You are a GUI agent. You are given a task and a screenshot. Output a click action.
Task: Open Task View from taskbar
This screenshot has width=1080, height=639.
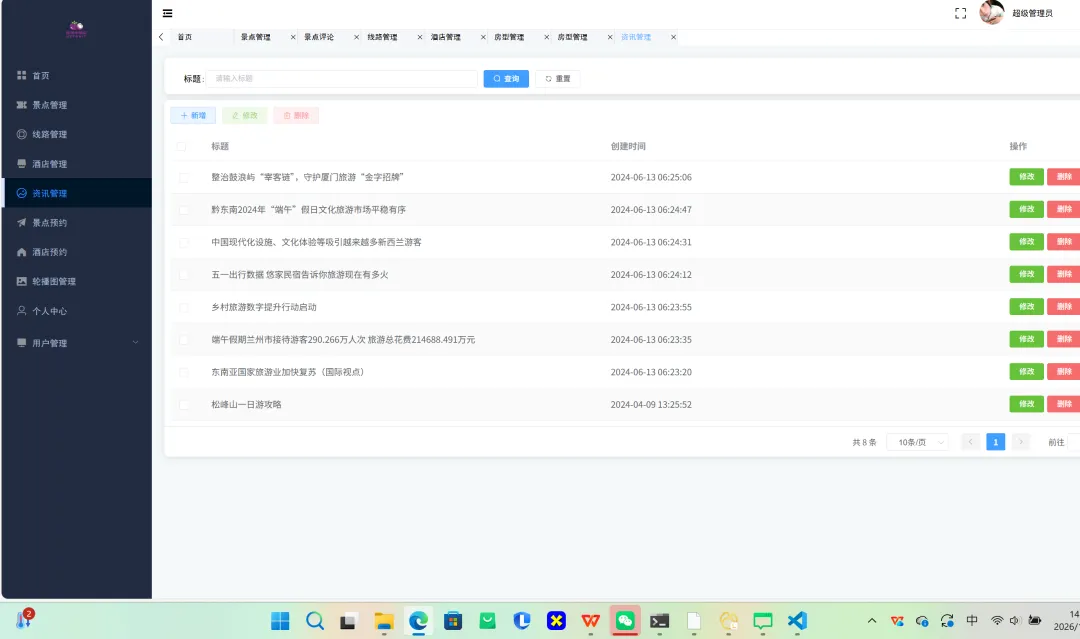point(349,621)
